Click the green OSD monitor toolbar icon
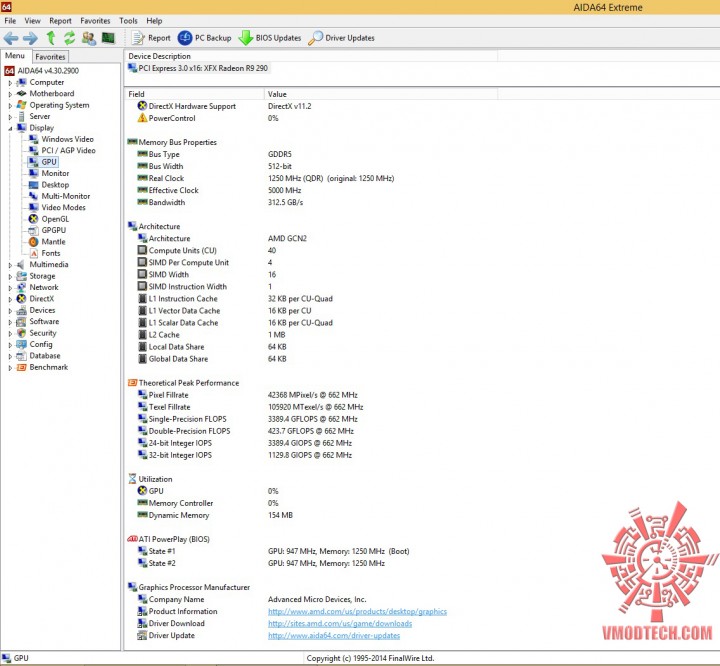This screenshot has height=666, width=720. click(108, 38)
